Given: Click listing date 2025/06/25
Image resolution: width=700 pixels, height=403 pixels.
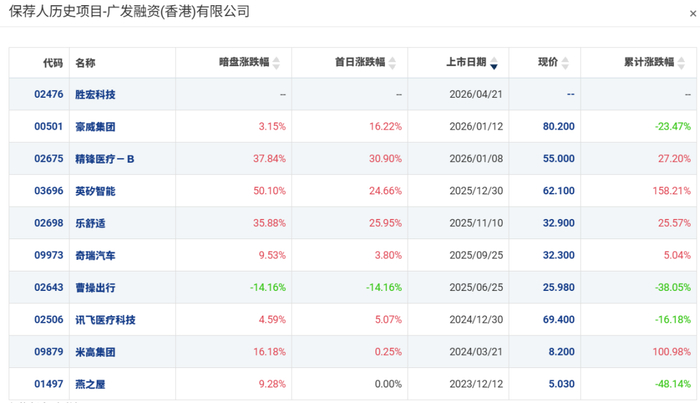Looking at the screenshot, I should [476, 287].
